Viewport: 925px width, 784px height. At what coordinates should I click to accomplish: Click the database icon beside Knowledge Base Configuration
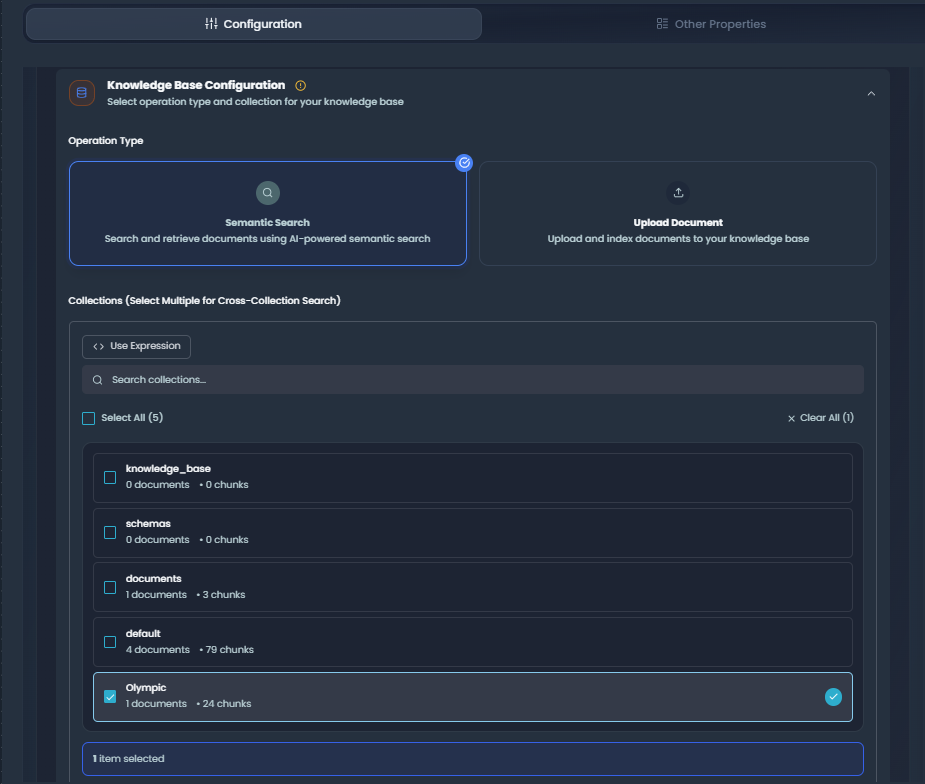tap(82, 93)
